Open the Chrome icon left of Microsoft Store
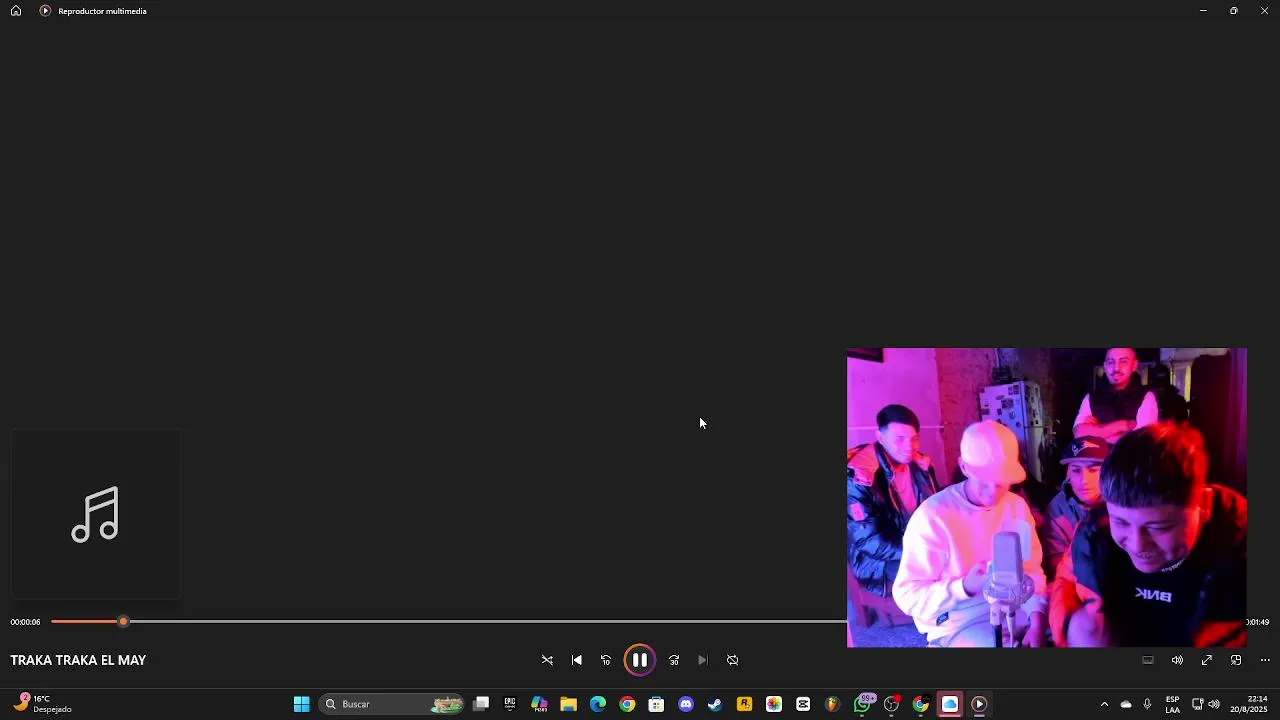1280x720 pixels. [x=627, y=704]
